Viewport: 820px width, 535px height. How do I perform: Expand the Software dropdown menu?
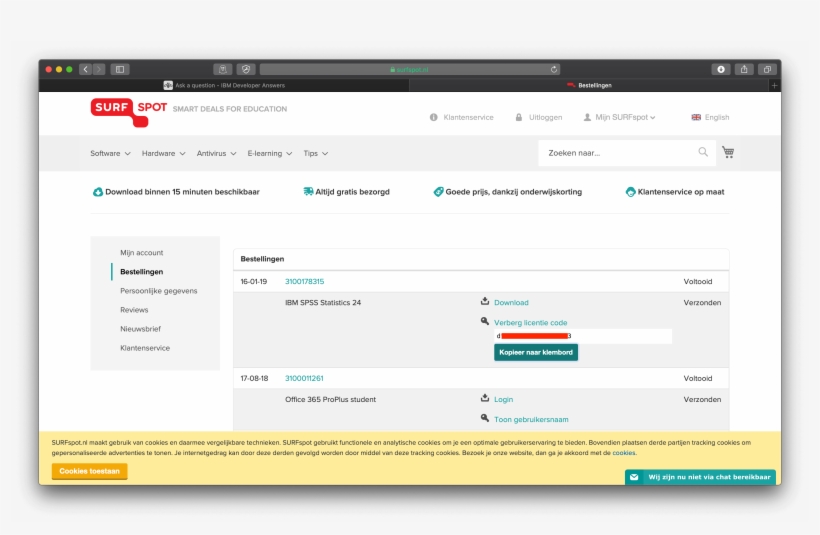pyautogui.click(x=110, y=154)
